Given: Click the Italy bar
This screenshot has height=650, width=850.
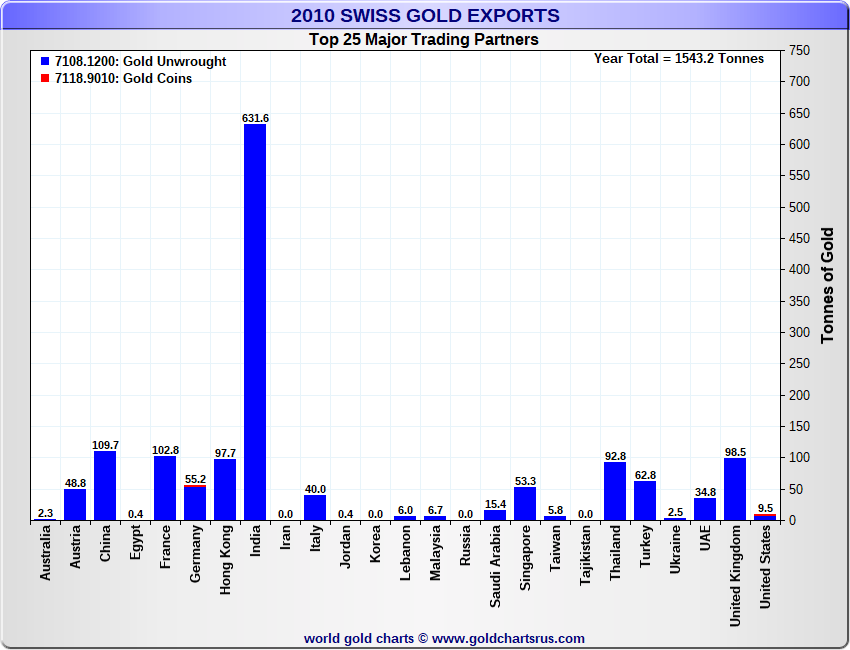Looking at the screenshot, I should pos(315,508).
